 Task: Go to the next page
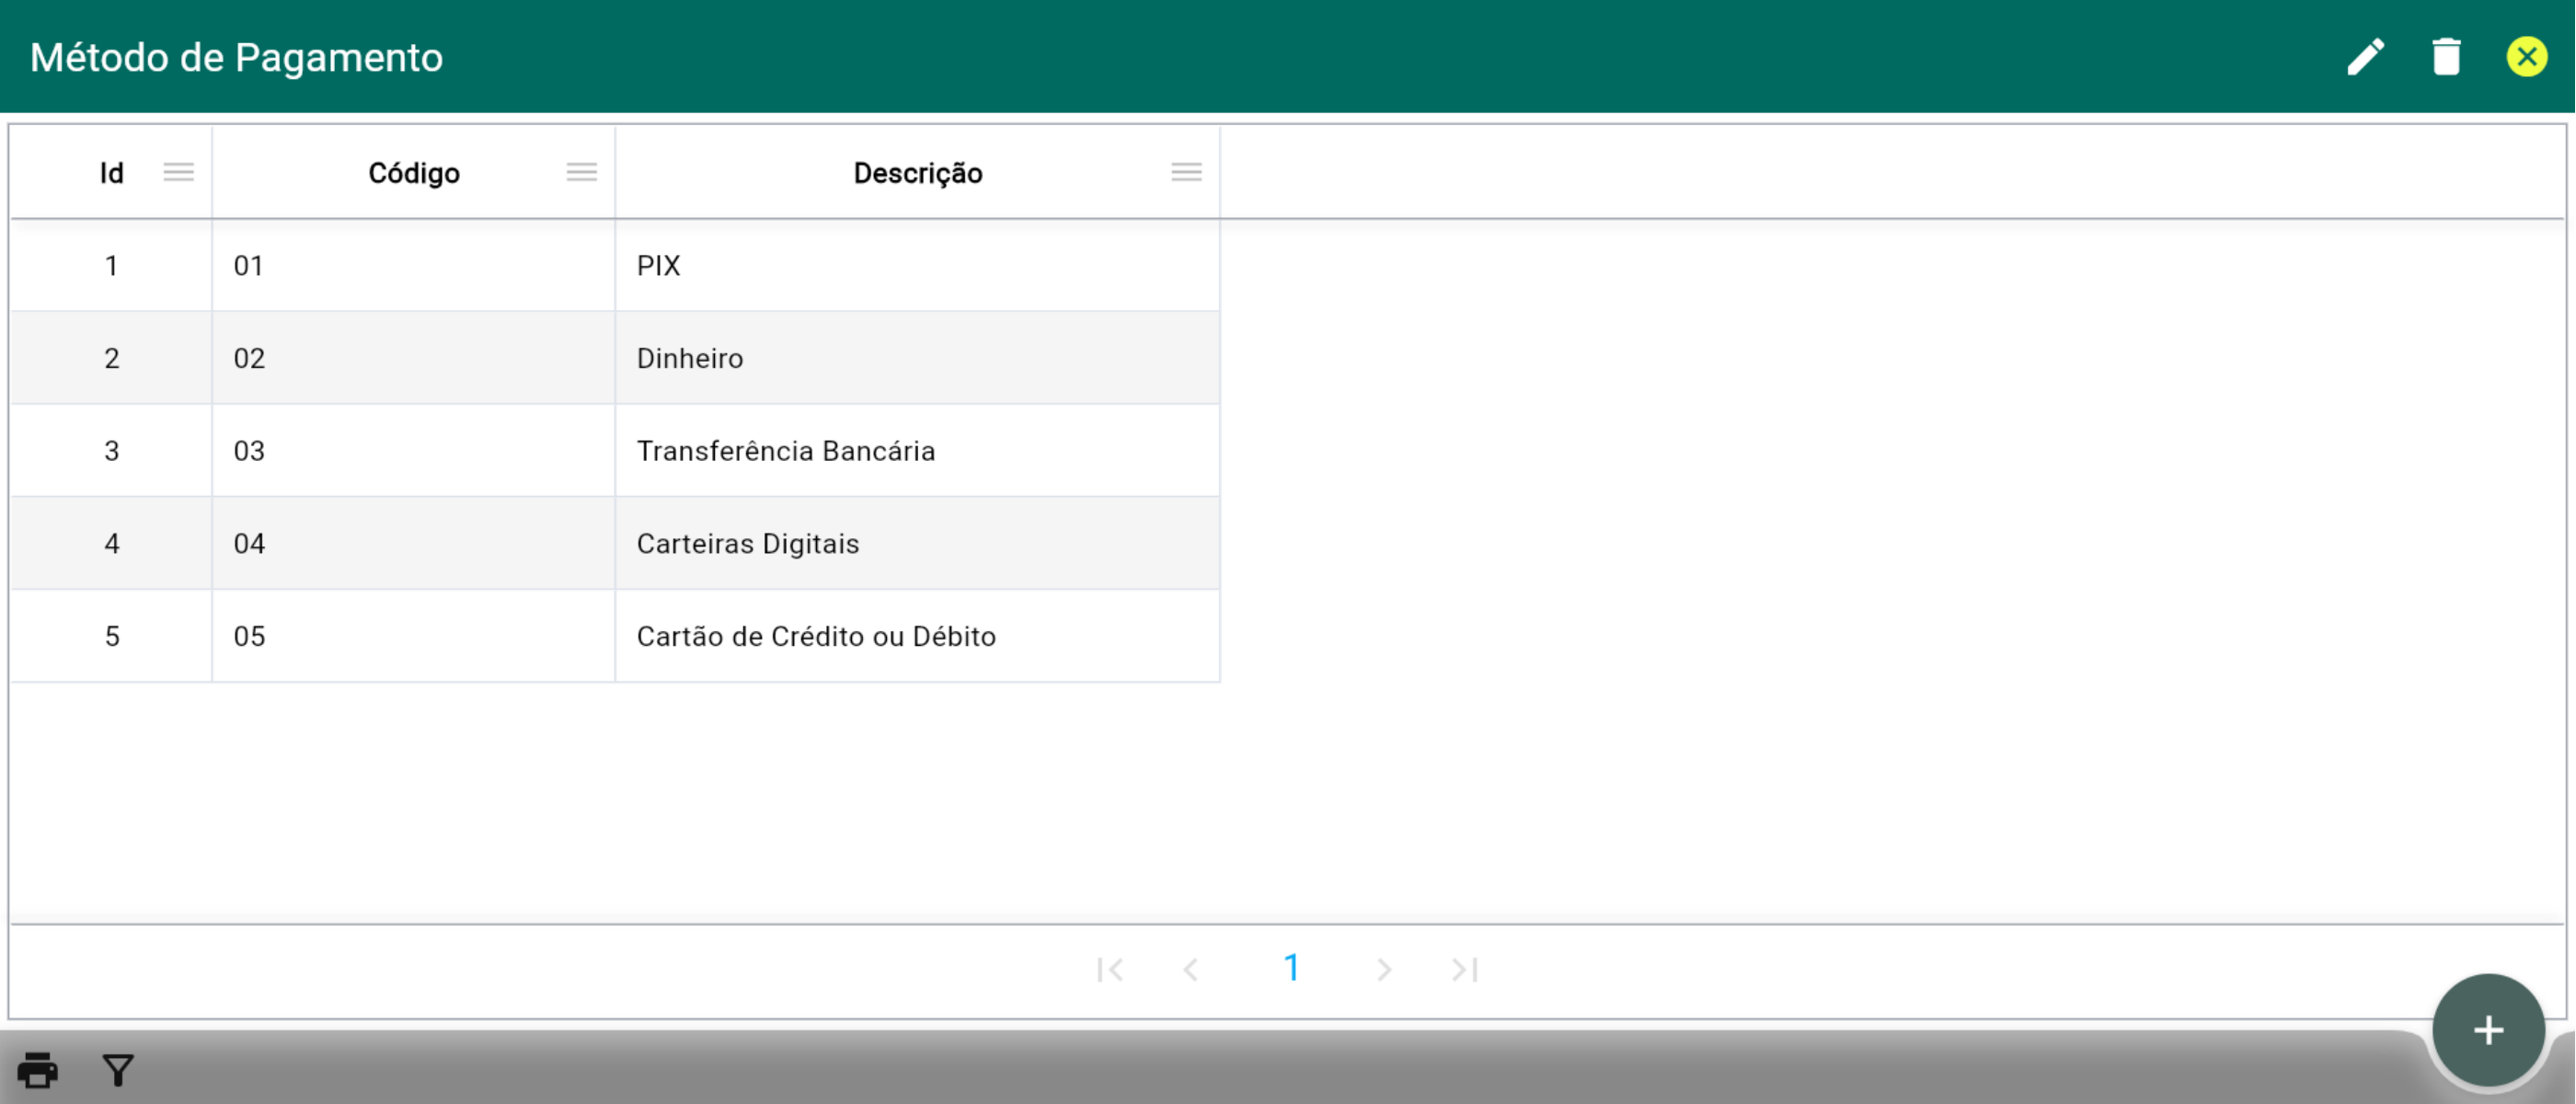tap(1384, 969)
